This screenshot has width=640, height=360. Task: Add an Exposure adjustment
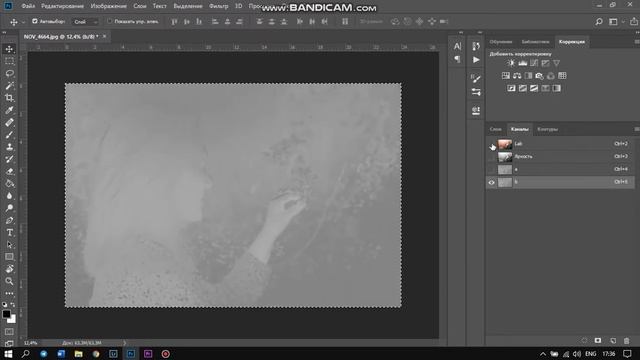[545, 63]
